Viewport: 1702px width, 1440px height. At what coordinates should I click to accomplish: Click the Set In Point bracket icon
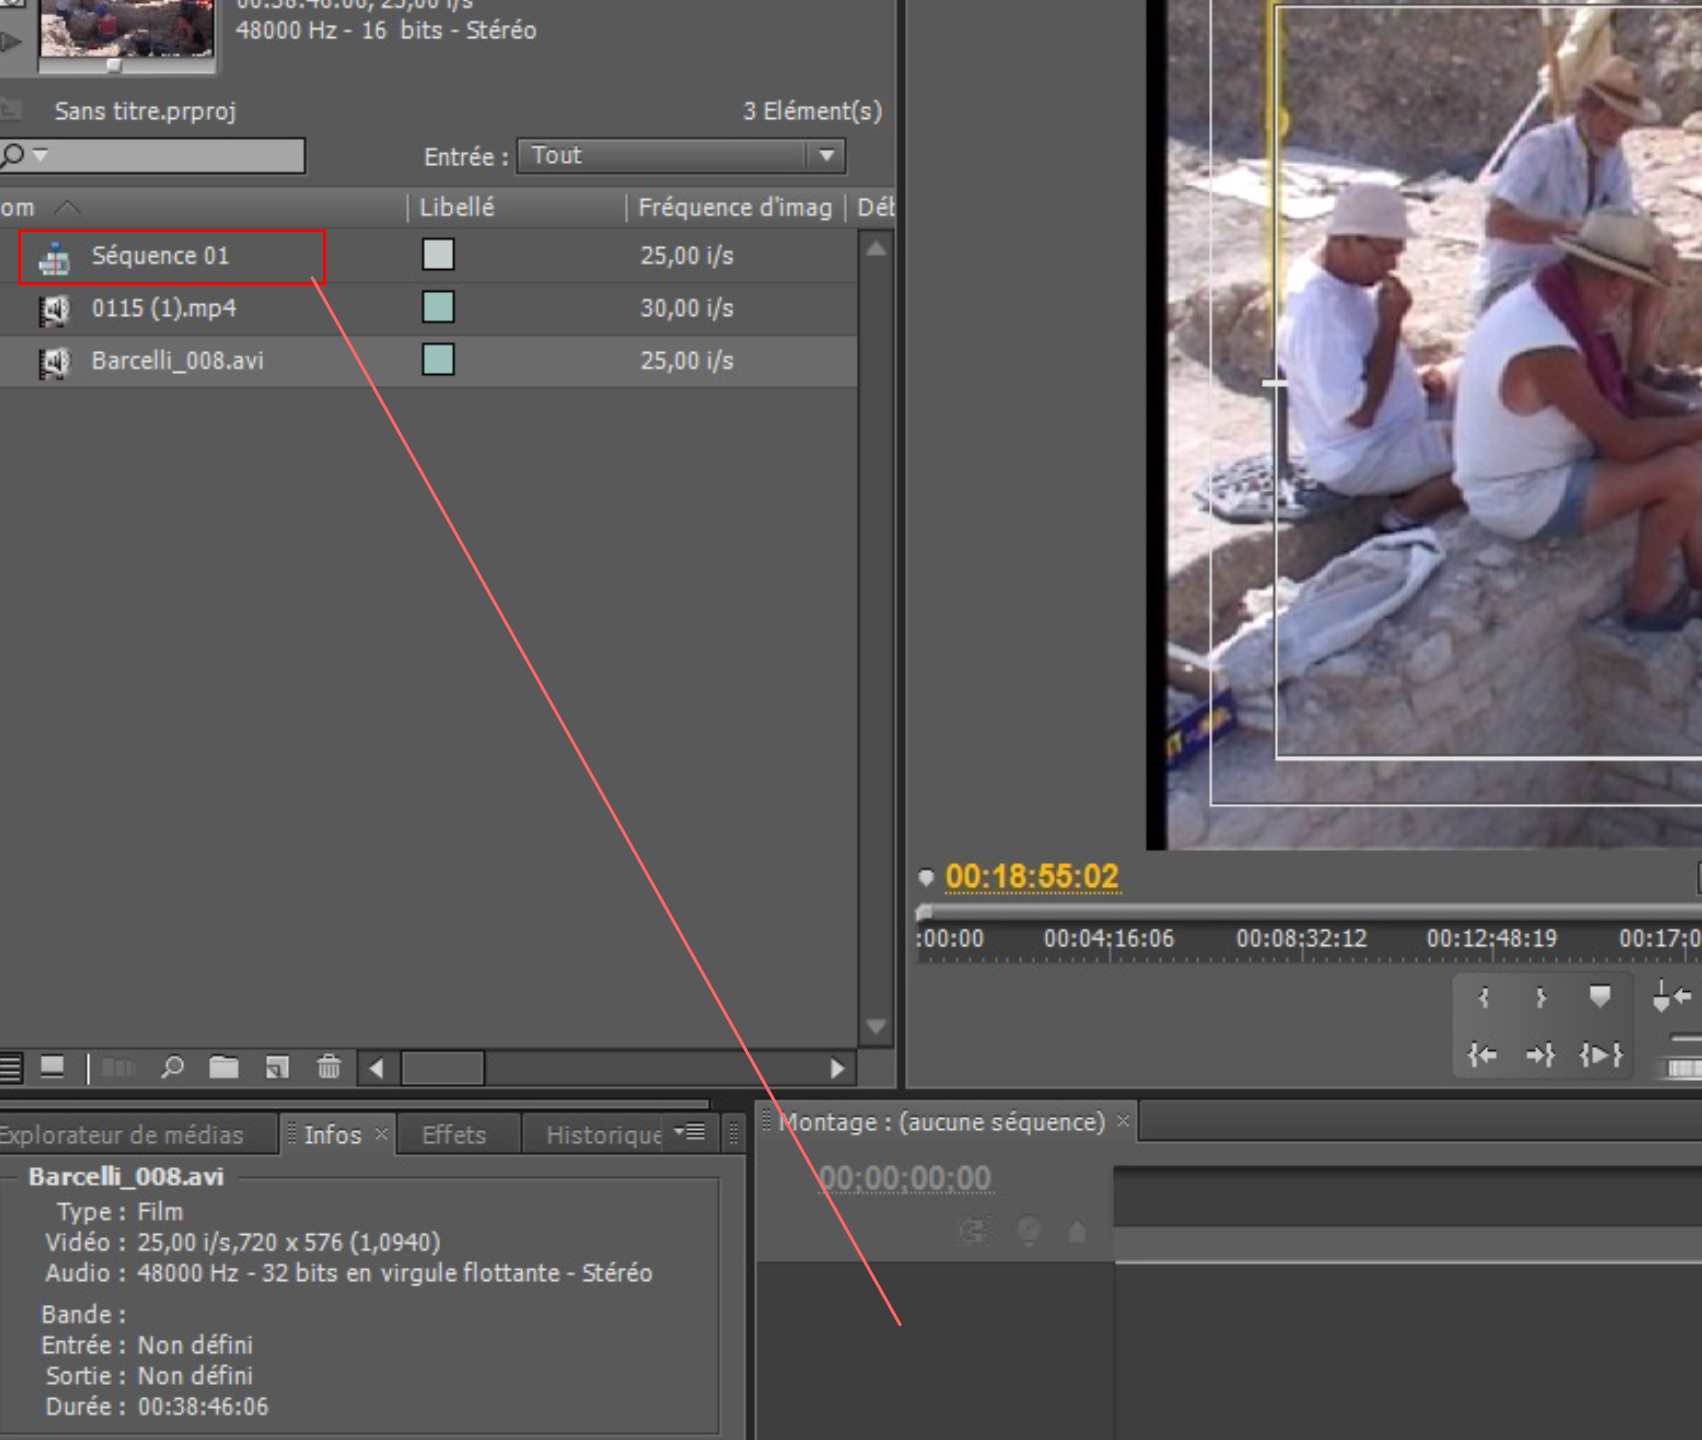tap(1484, 997)
